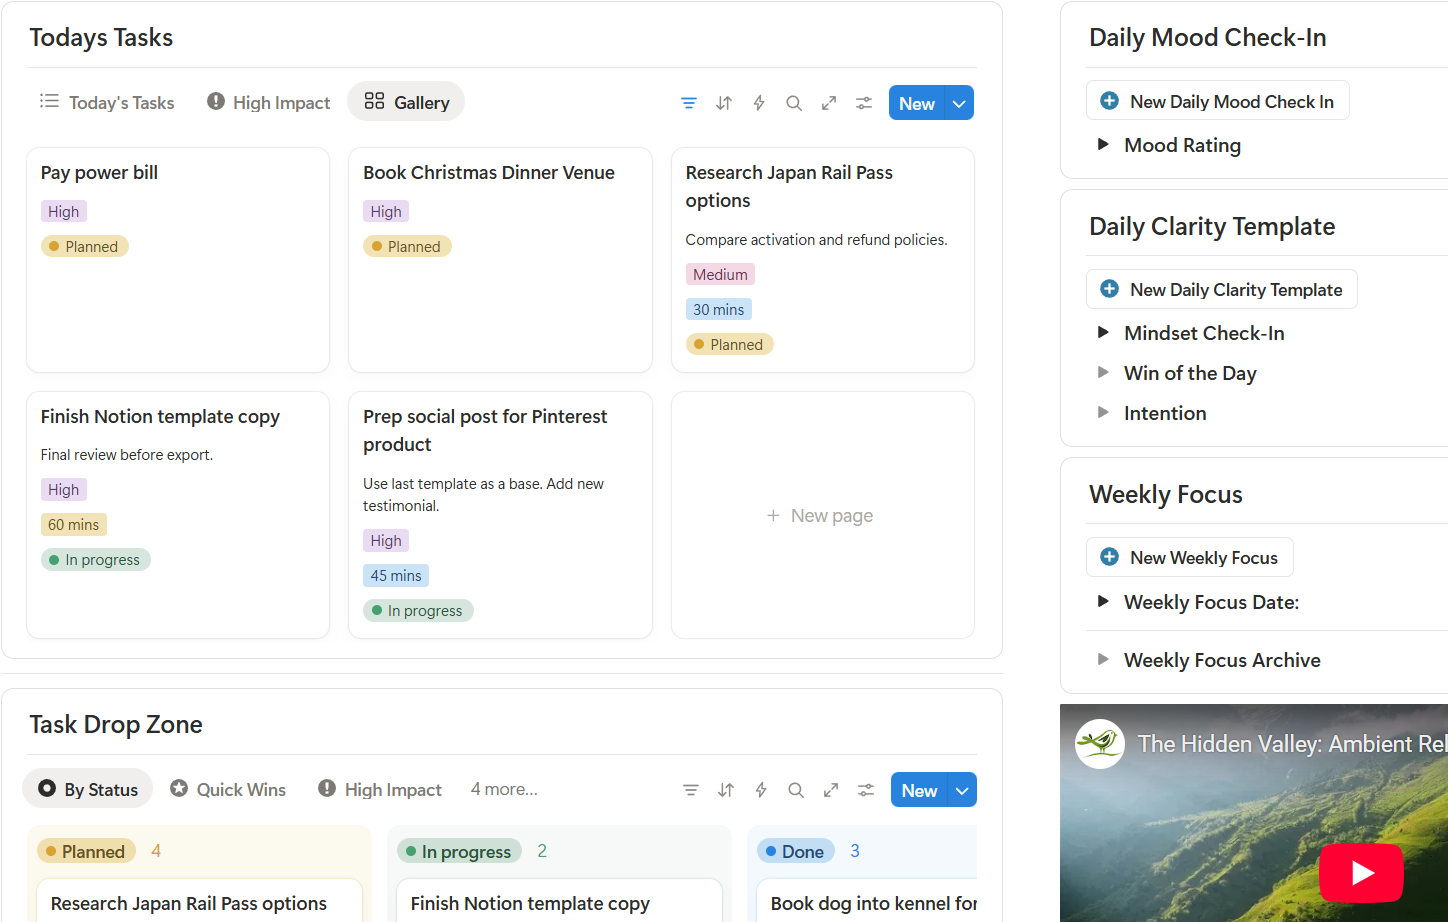1448x922 pixels.
Task: Open the filter icon in Task Drop Zone
Action: [x=691, y=789]
